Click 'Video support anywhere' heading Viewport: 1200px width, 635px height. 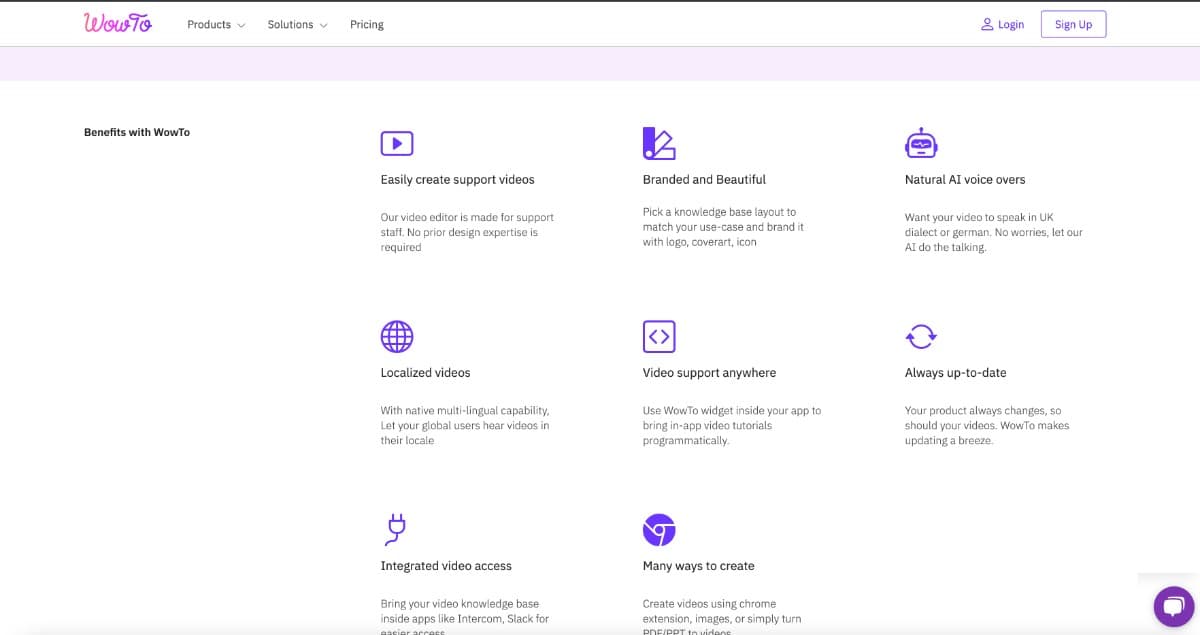(709, 373)
